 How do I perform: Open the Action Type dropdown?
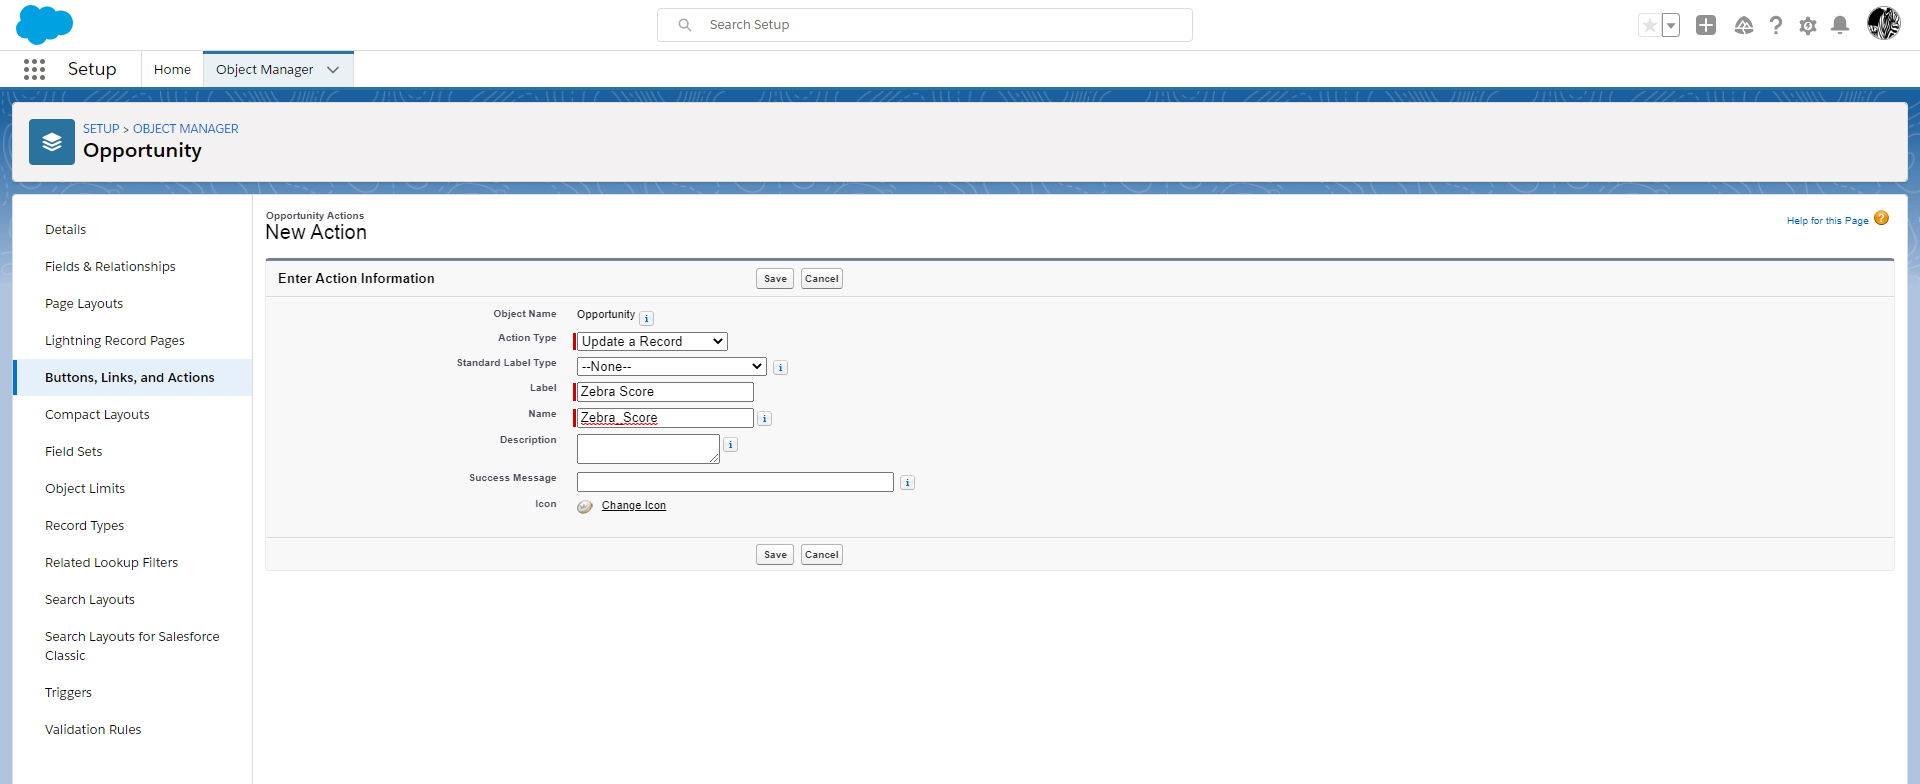pos(652,342)
